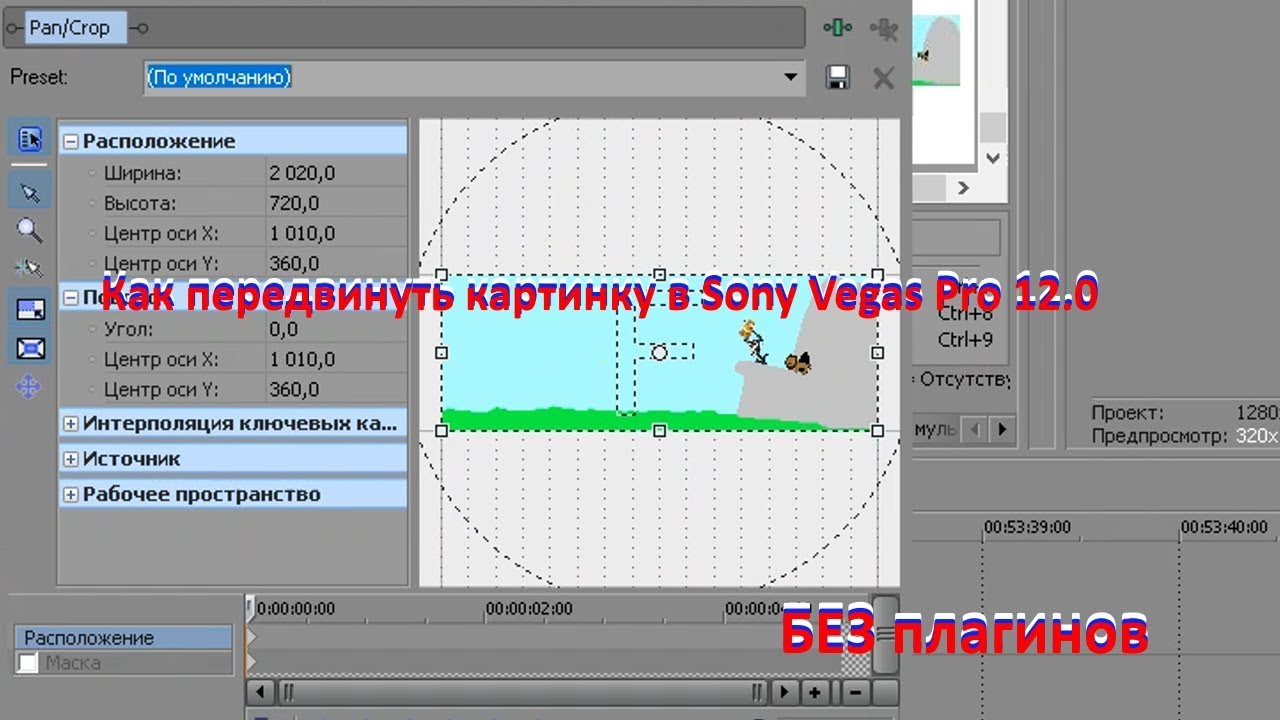Click the Show Properties icon in left toolbar
This screenshot has width=1280, height=720.
30,139
